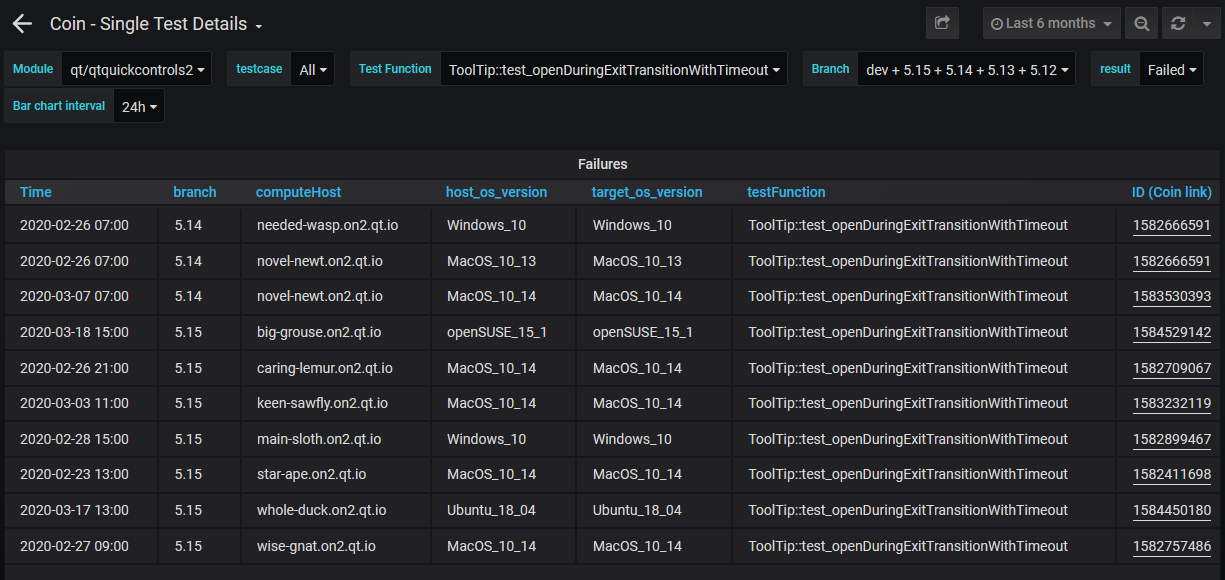Image resolution: width=1225 pixels, height=580 pixels.
Task: Zoom out the time range with magnifier icon
Action: [x=1140, y=23]
